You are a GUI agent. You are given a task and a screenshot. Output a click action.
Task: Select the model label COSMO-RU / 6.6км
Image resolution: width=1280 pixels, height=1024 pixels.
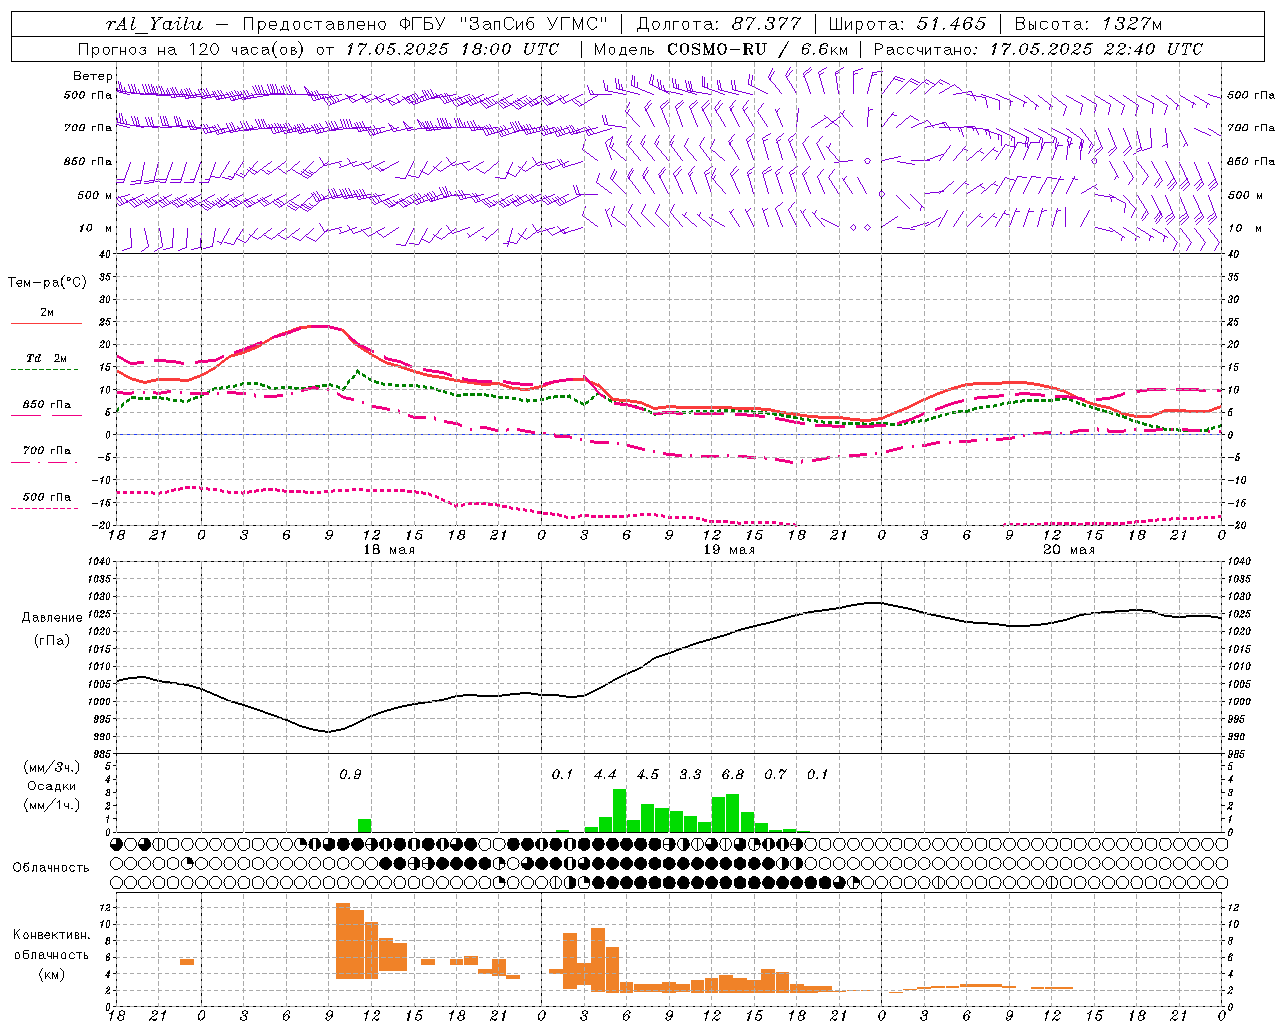pos(760,49)
